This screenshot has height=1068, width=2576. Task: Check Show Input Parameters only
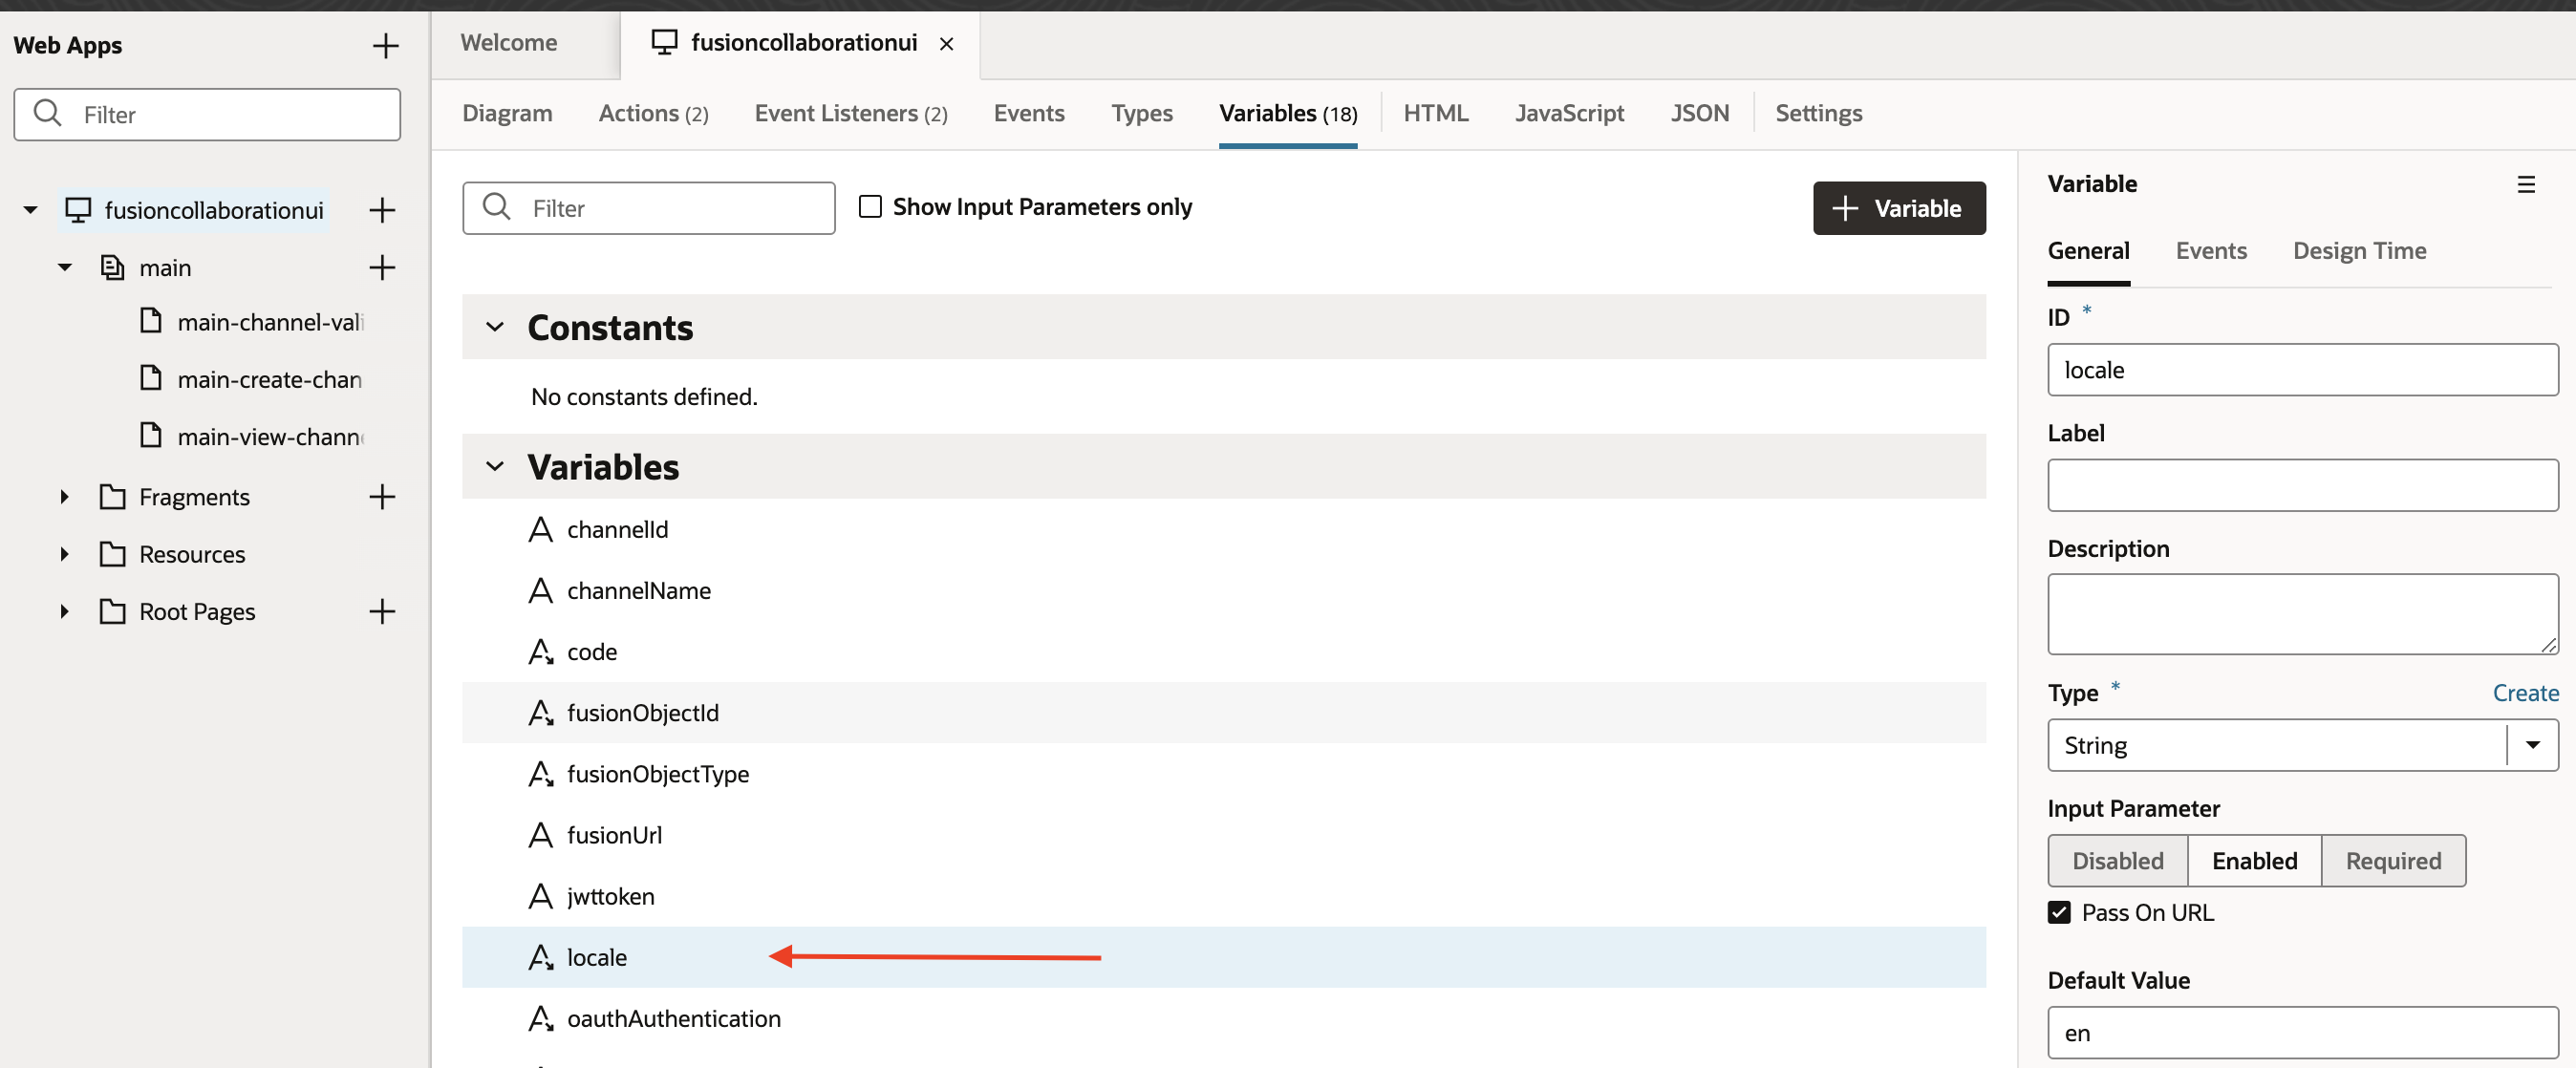coord(870,207)
